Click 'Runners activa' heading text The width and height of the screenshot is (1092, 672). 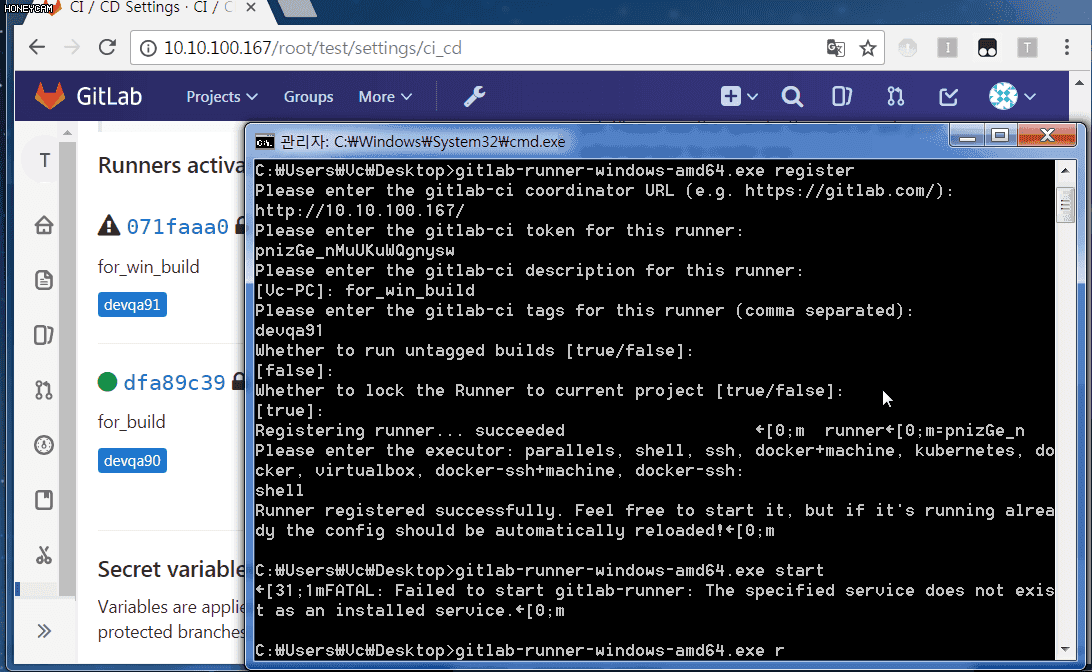point(171,165)
